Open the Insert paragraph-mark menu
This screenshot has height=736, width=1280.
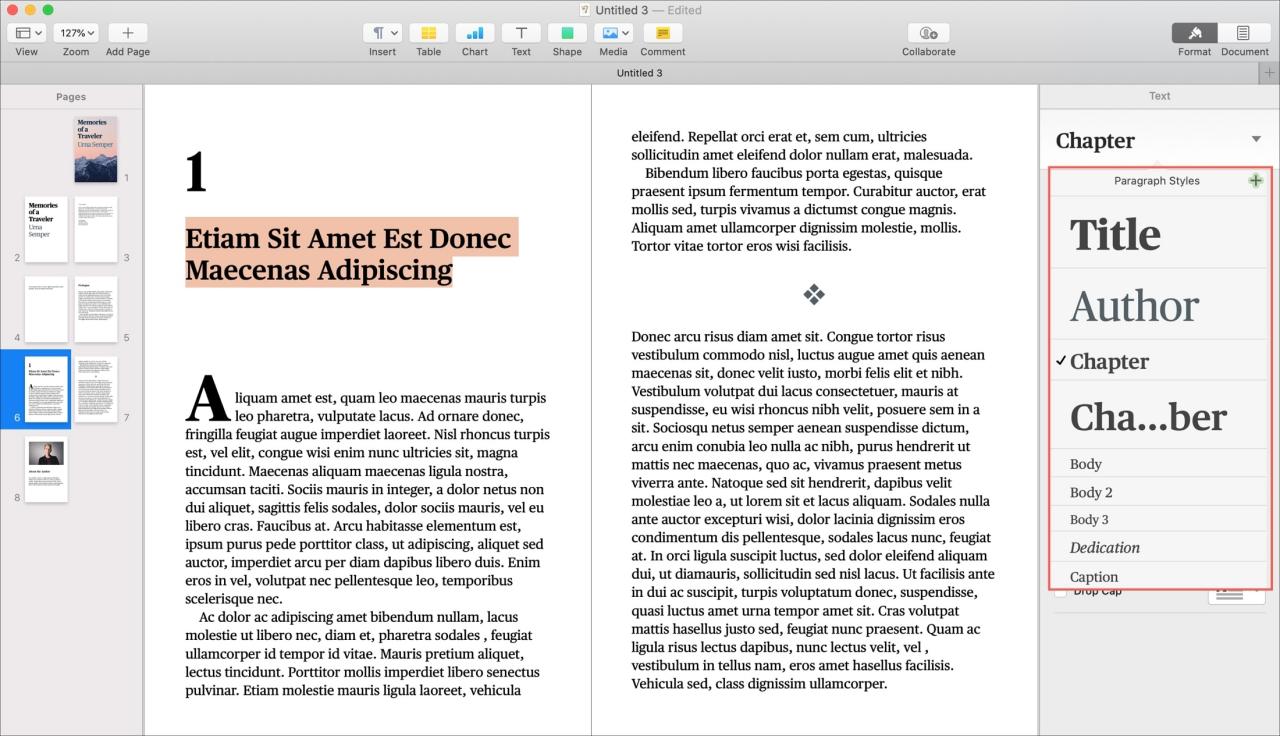(382, 33)
